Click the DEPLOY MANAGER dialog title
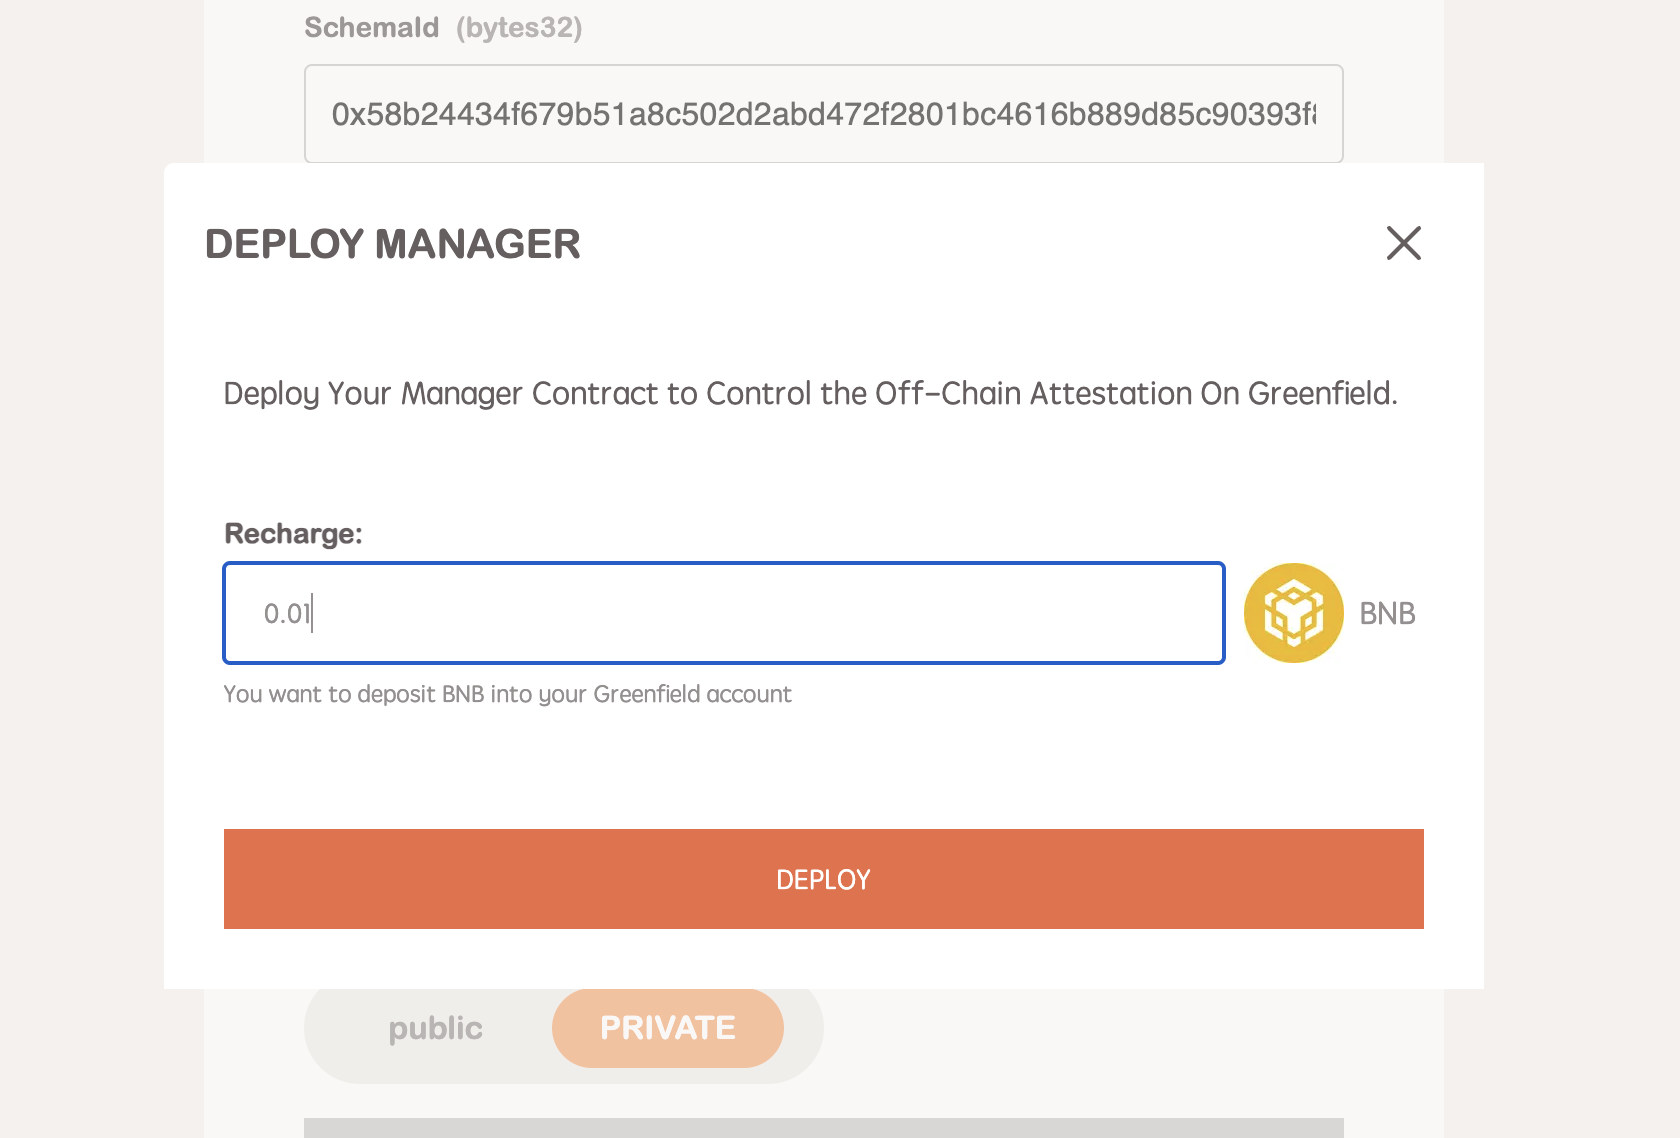Viewport: 1680px width, 1138px height. [x=392, y=244]
